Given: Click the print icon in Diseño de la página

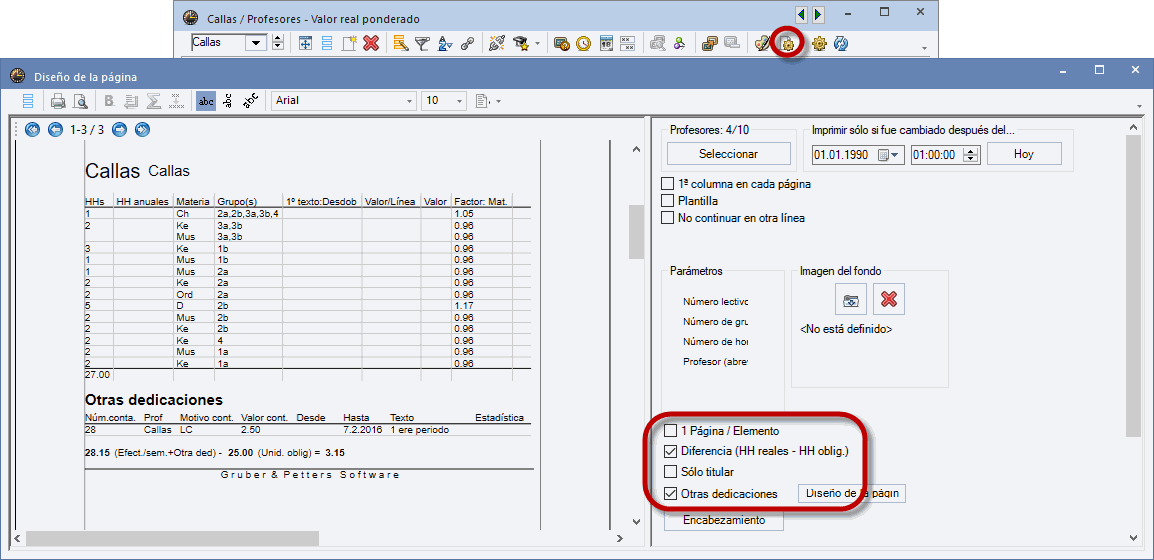Looking at the screenshot, I should 58,101.
